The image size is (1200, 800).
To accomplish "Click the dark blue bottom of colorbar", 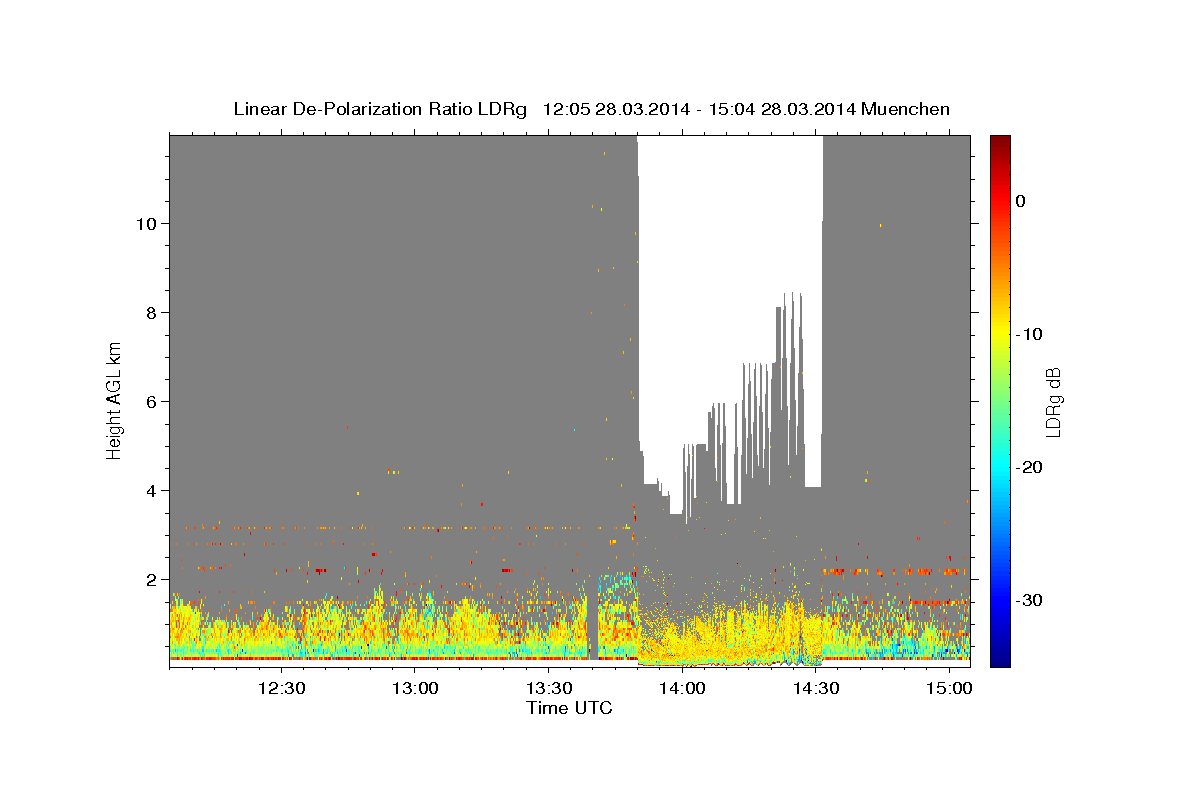I will (x=1000, y=655).
